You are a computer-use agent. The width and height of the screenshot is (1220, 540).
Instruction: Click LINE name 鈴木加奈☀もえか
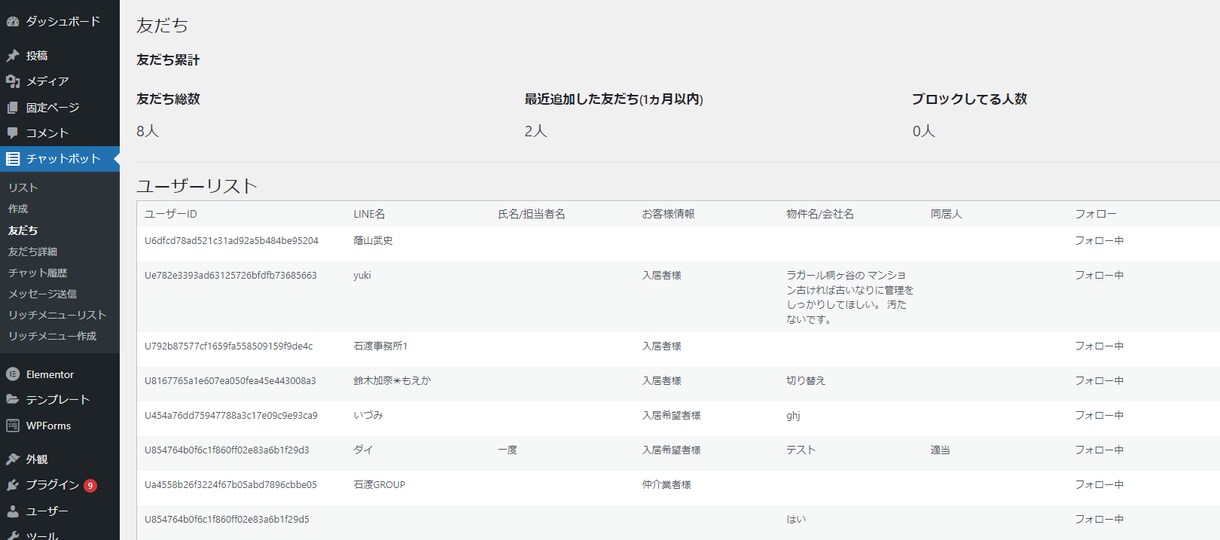tap(392, 381)
